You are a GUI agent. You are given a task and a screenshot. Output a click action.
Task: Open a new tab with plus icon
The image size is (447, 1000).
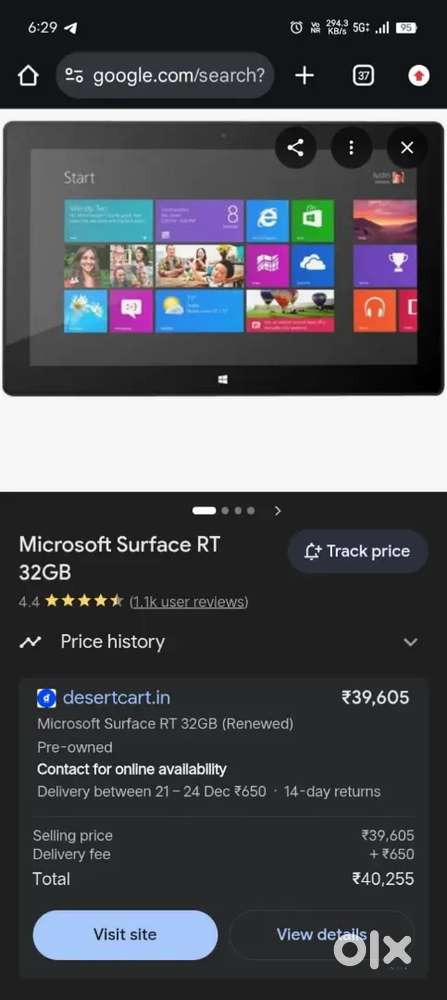304,76
